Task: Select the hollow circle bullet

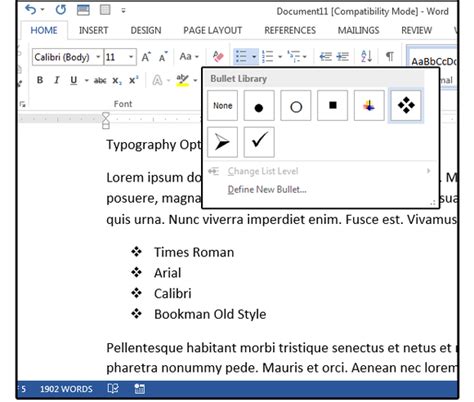Action: tap(296, 106)
